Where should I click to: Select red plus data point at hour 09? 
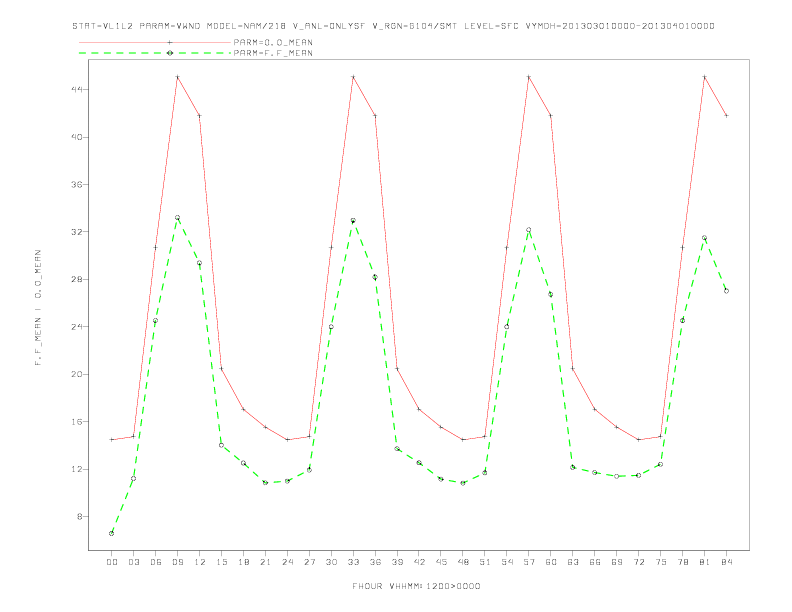[177, 77]
